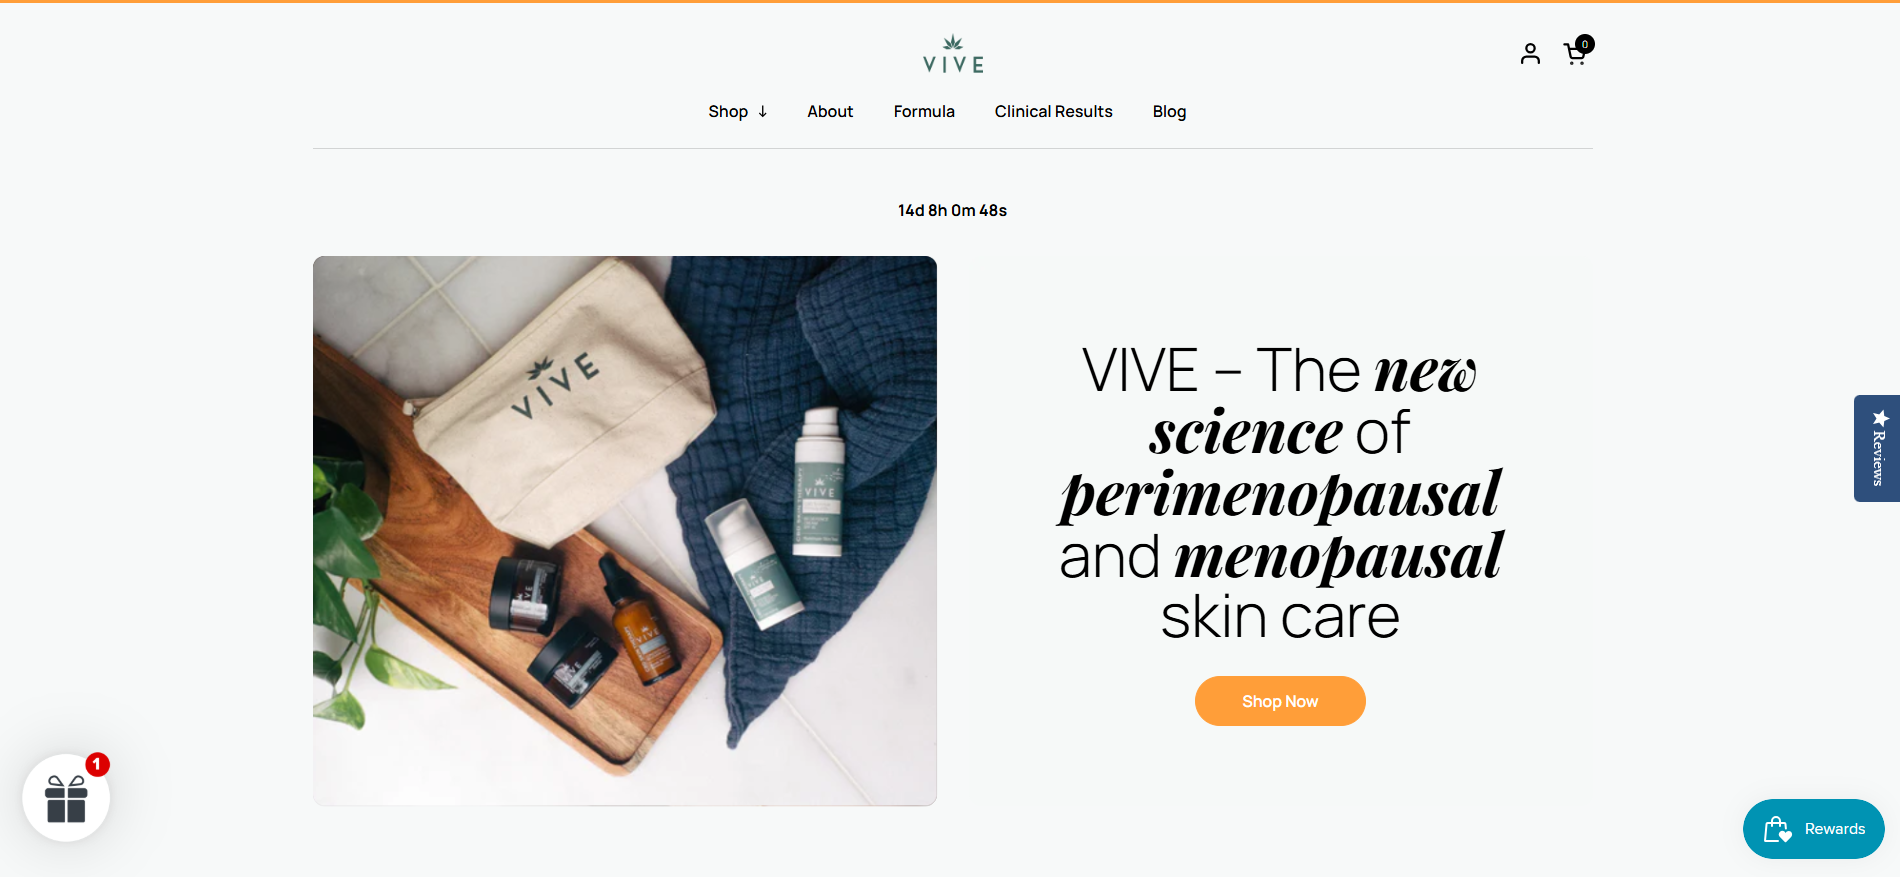Screen dimensions: 1900x877
Task: Click the hero headline about menopausal skin care
Action: (x=1280, y=493)
